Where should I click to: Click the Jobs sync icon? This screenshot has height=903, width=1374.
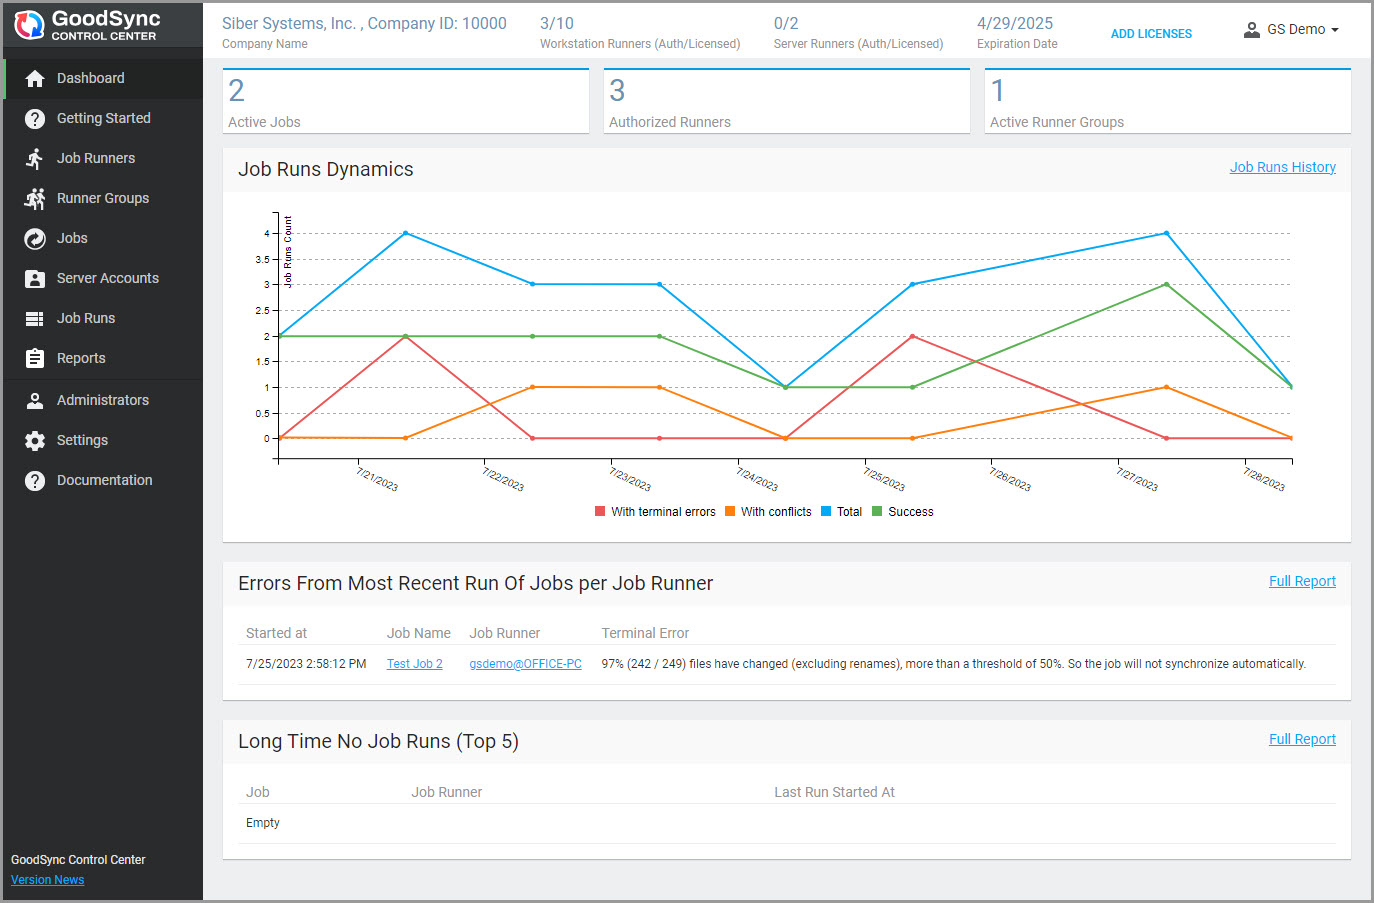tap(35, 239)
